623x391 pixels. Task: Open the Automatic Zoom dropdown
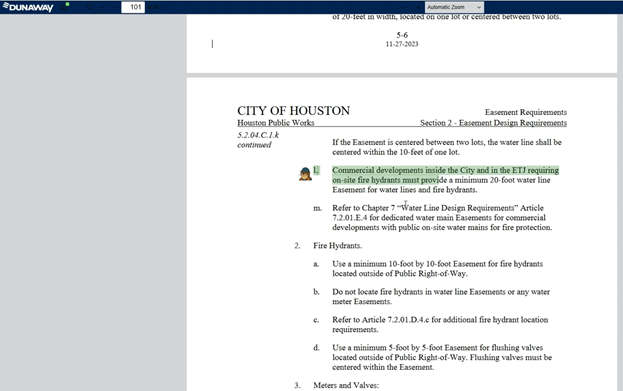(454, 7)
